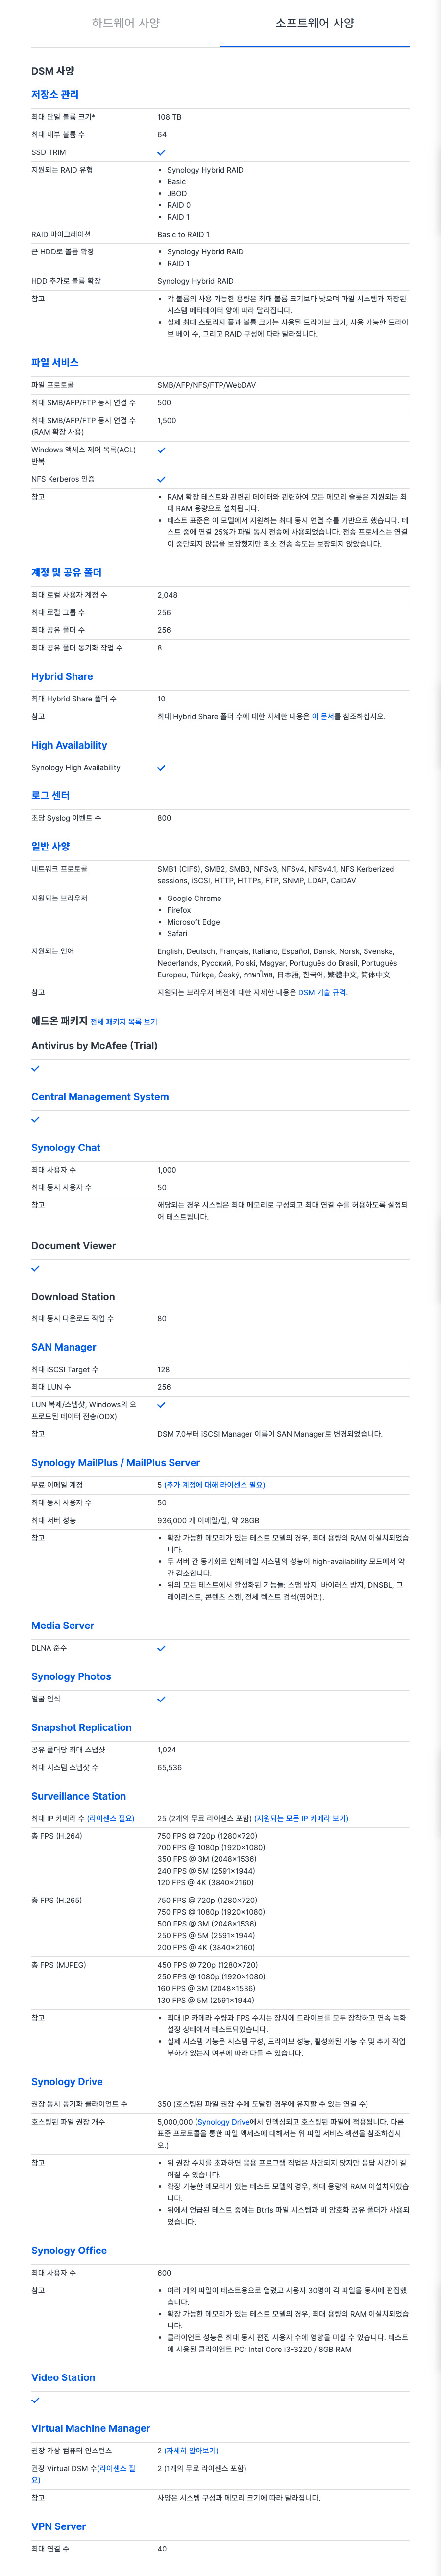The width and height of the screenshot is (441, 2576).
Task: Open the 자세히 알아보기 link
Action: click(x=191, y=2451)
